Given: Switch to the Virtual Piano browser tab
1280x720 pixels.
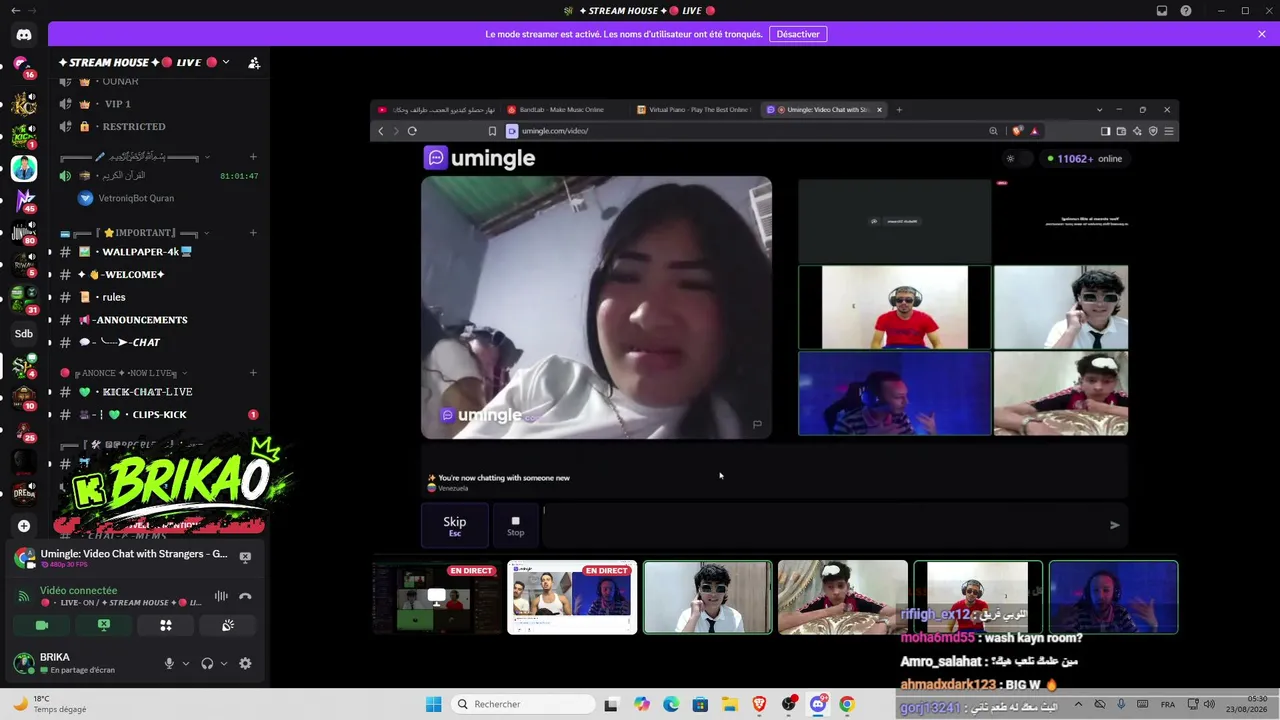Looking at the screenshot, I should 693,110.
